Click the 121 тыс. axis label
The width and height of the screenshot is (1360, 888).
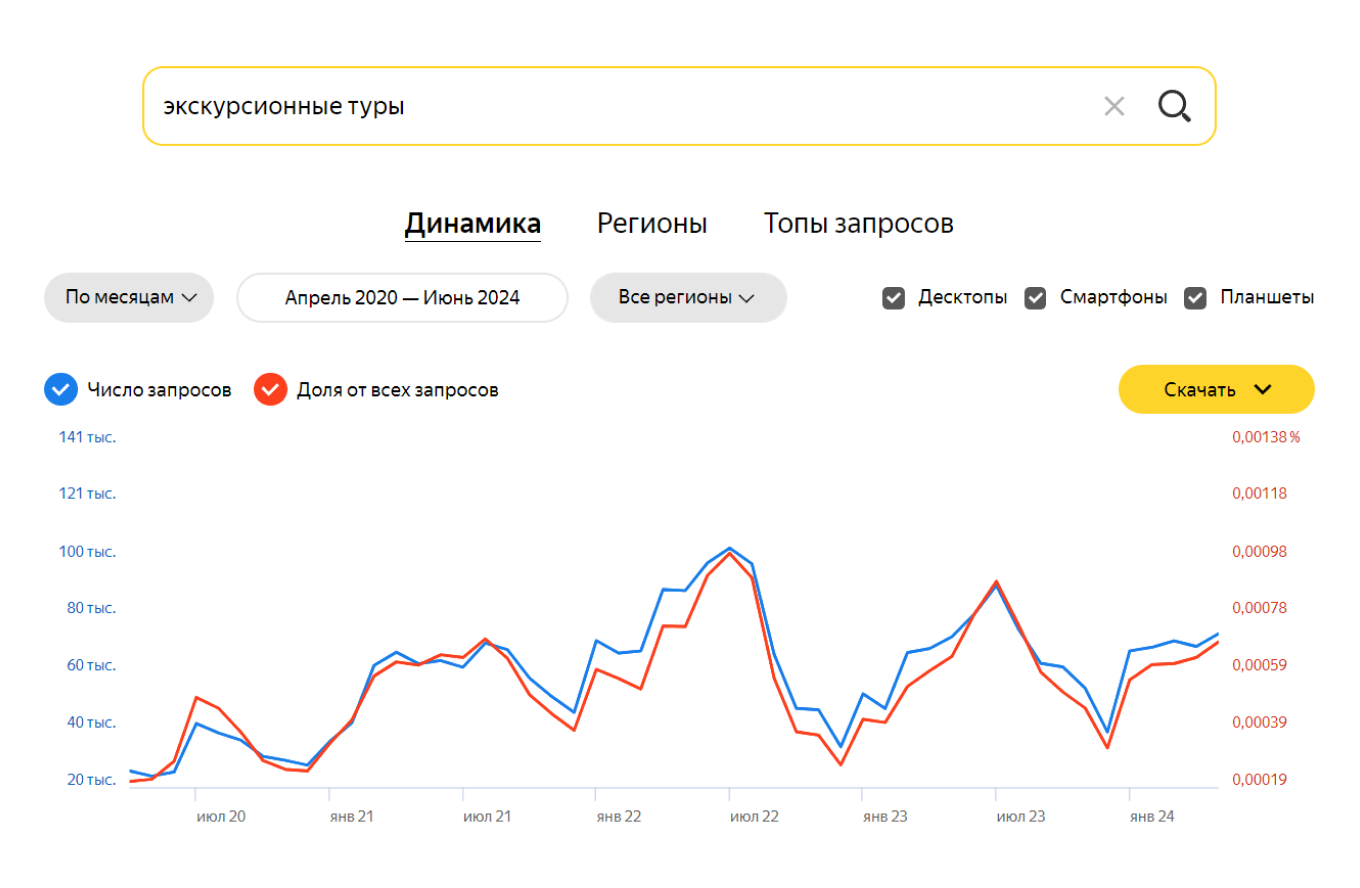point(89,494)
